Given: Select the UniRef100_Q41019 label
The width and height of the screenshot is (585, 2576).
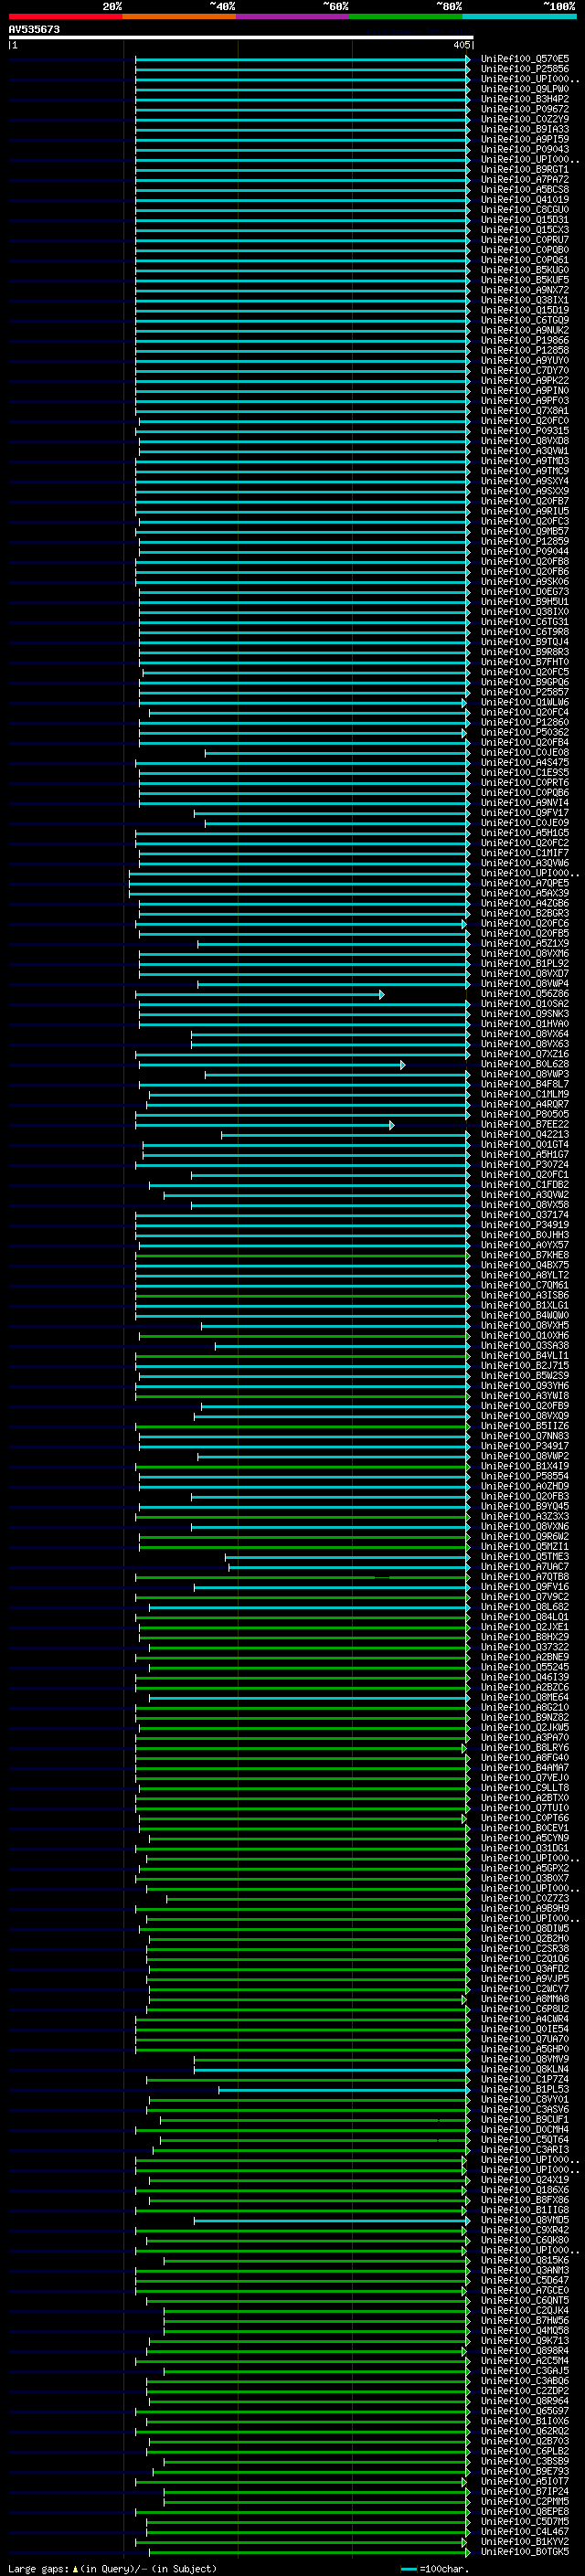Looking at the screenshot, I should click(525, 199).
